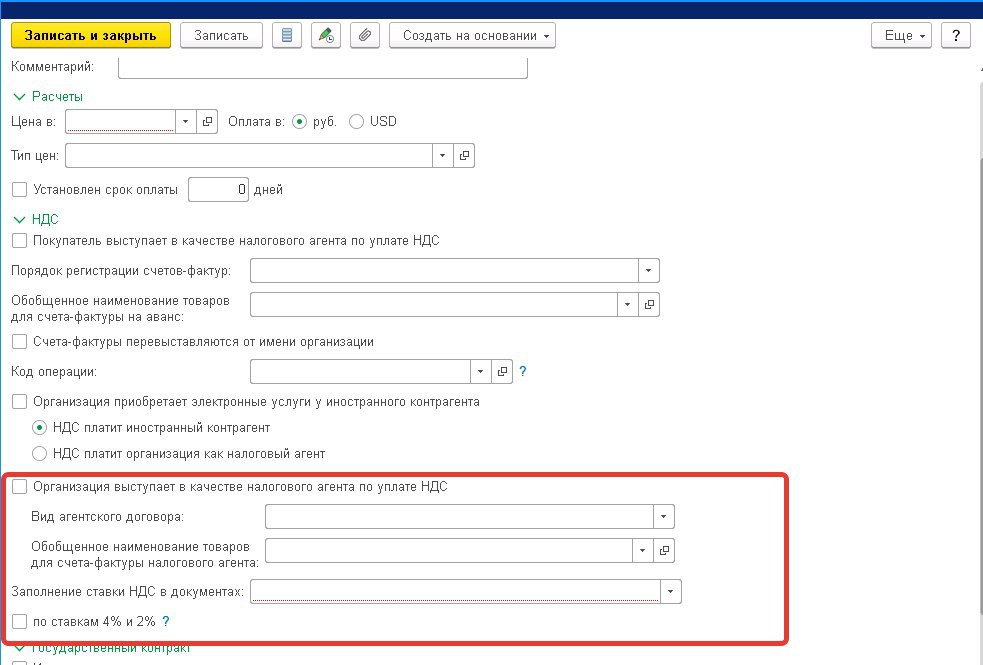This screenshot has width=983, height=665.
Task: Focus the 'Цена в' input field
Action: (120, 122)
